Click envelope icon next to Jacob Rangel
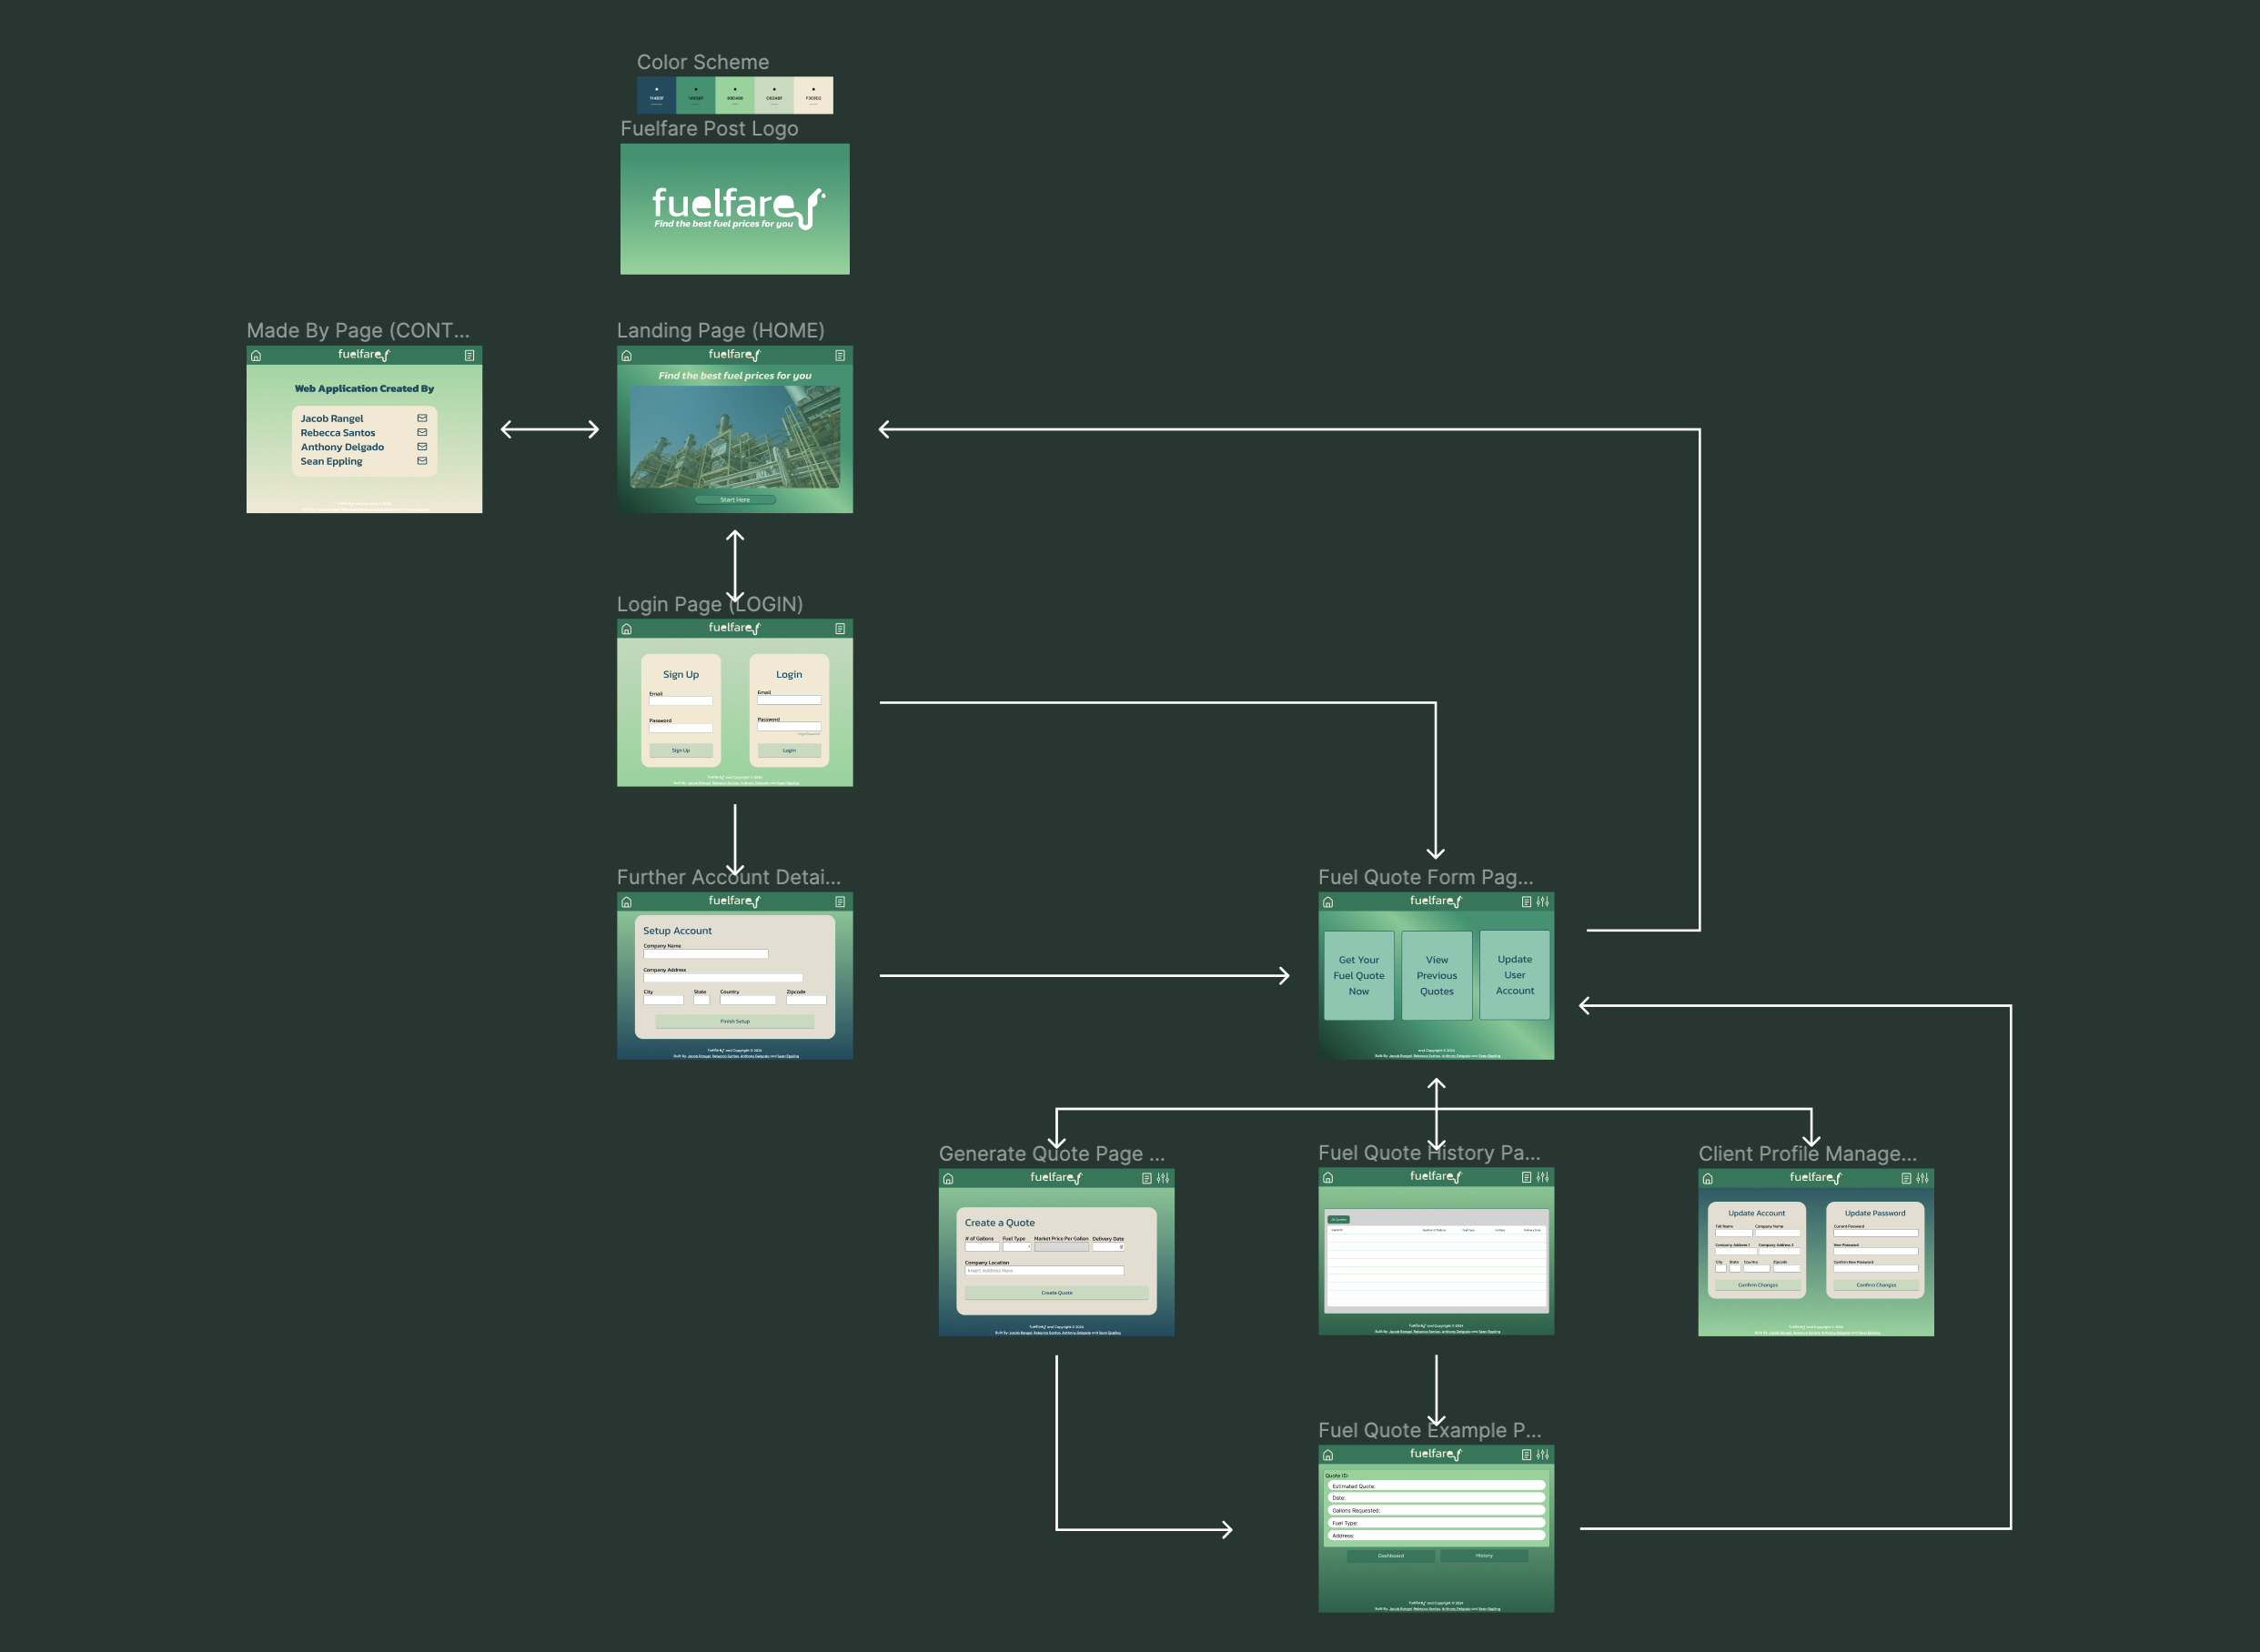The width and height of the screenshot is (2260, 1652). [422, 418]
